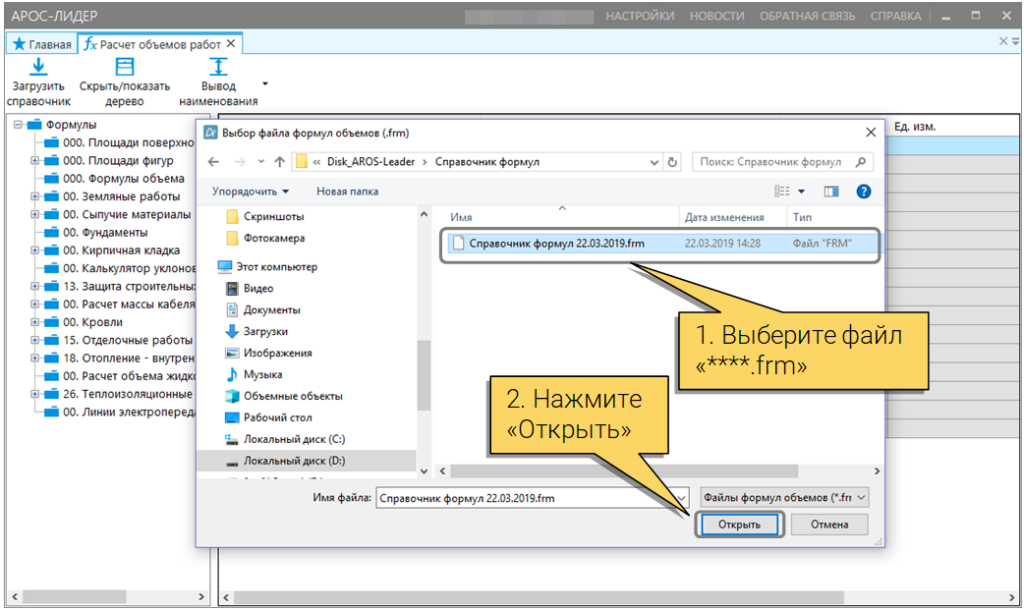The width and height of the screenshot is (1024, 609).
Task: Open the НАСТРОЙКИ menu
Action: pyautogui.click(x=640, y=16)
